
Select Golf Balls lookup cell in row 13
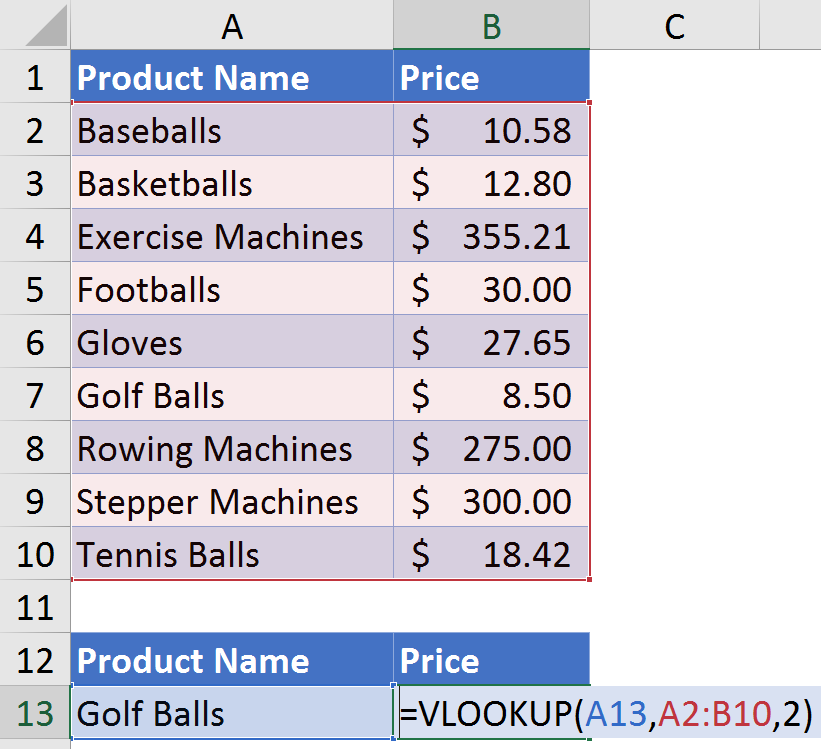pos(232,714)
